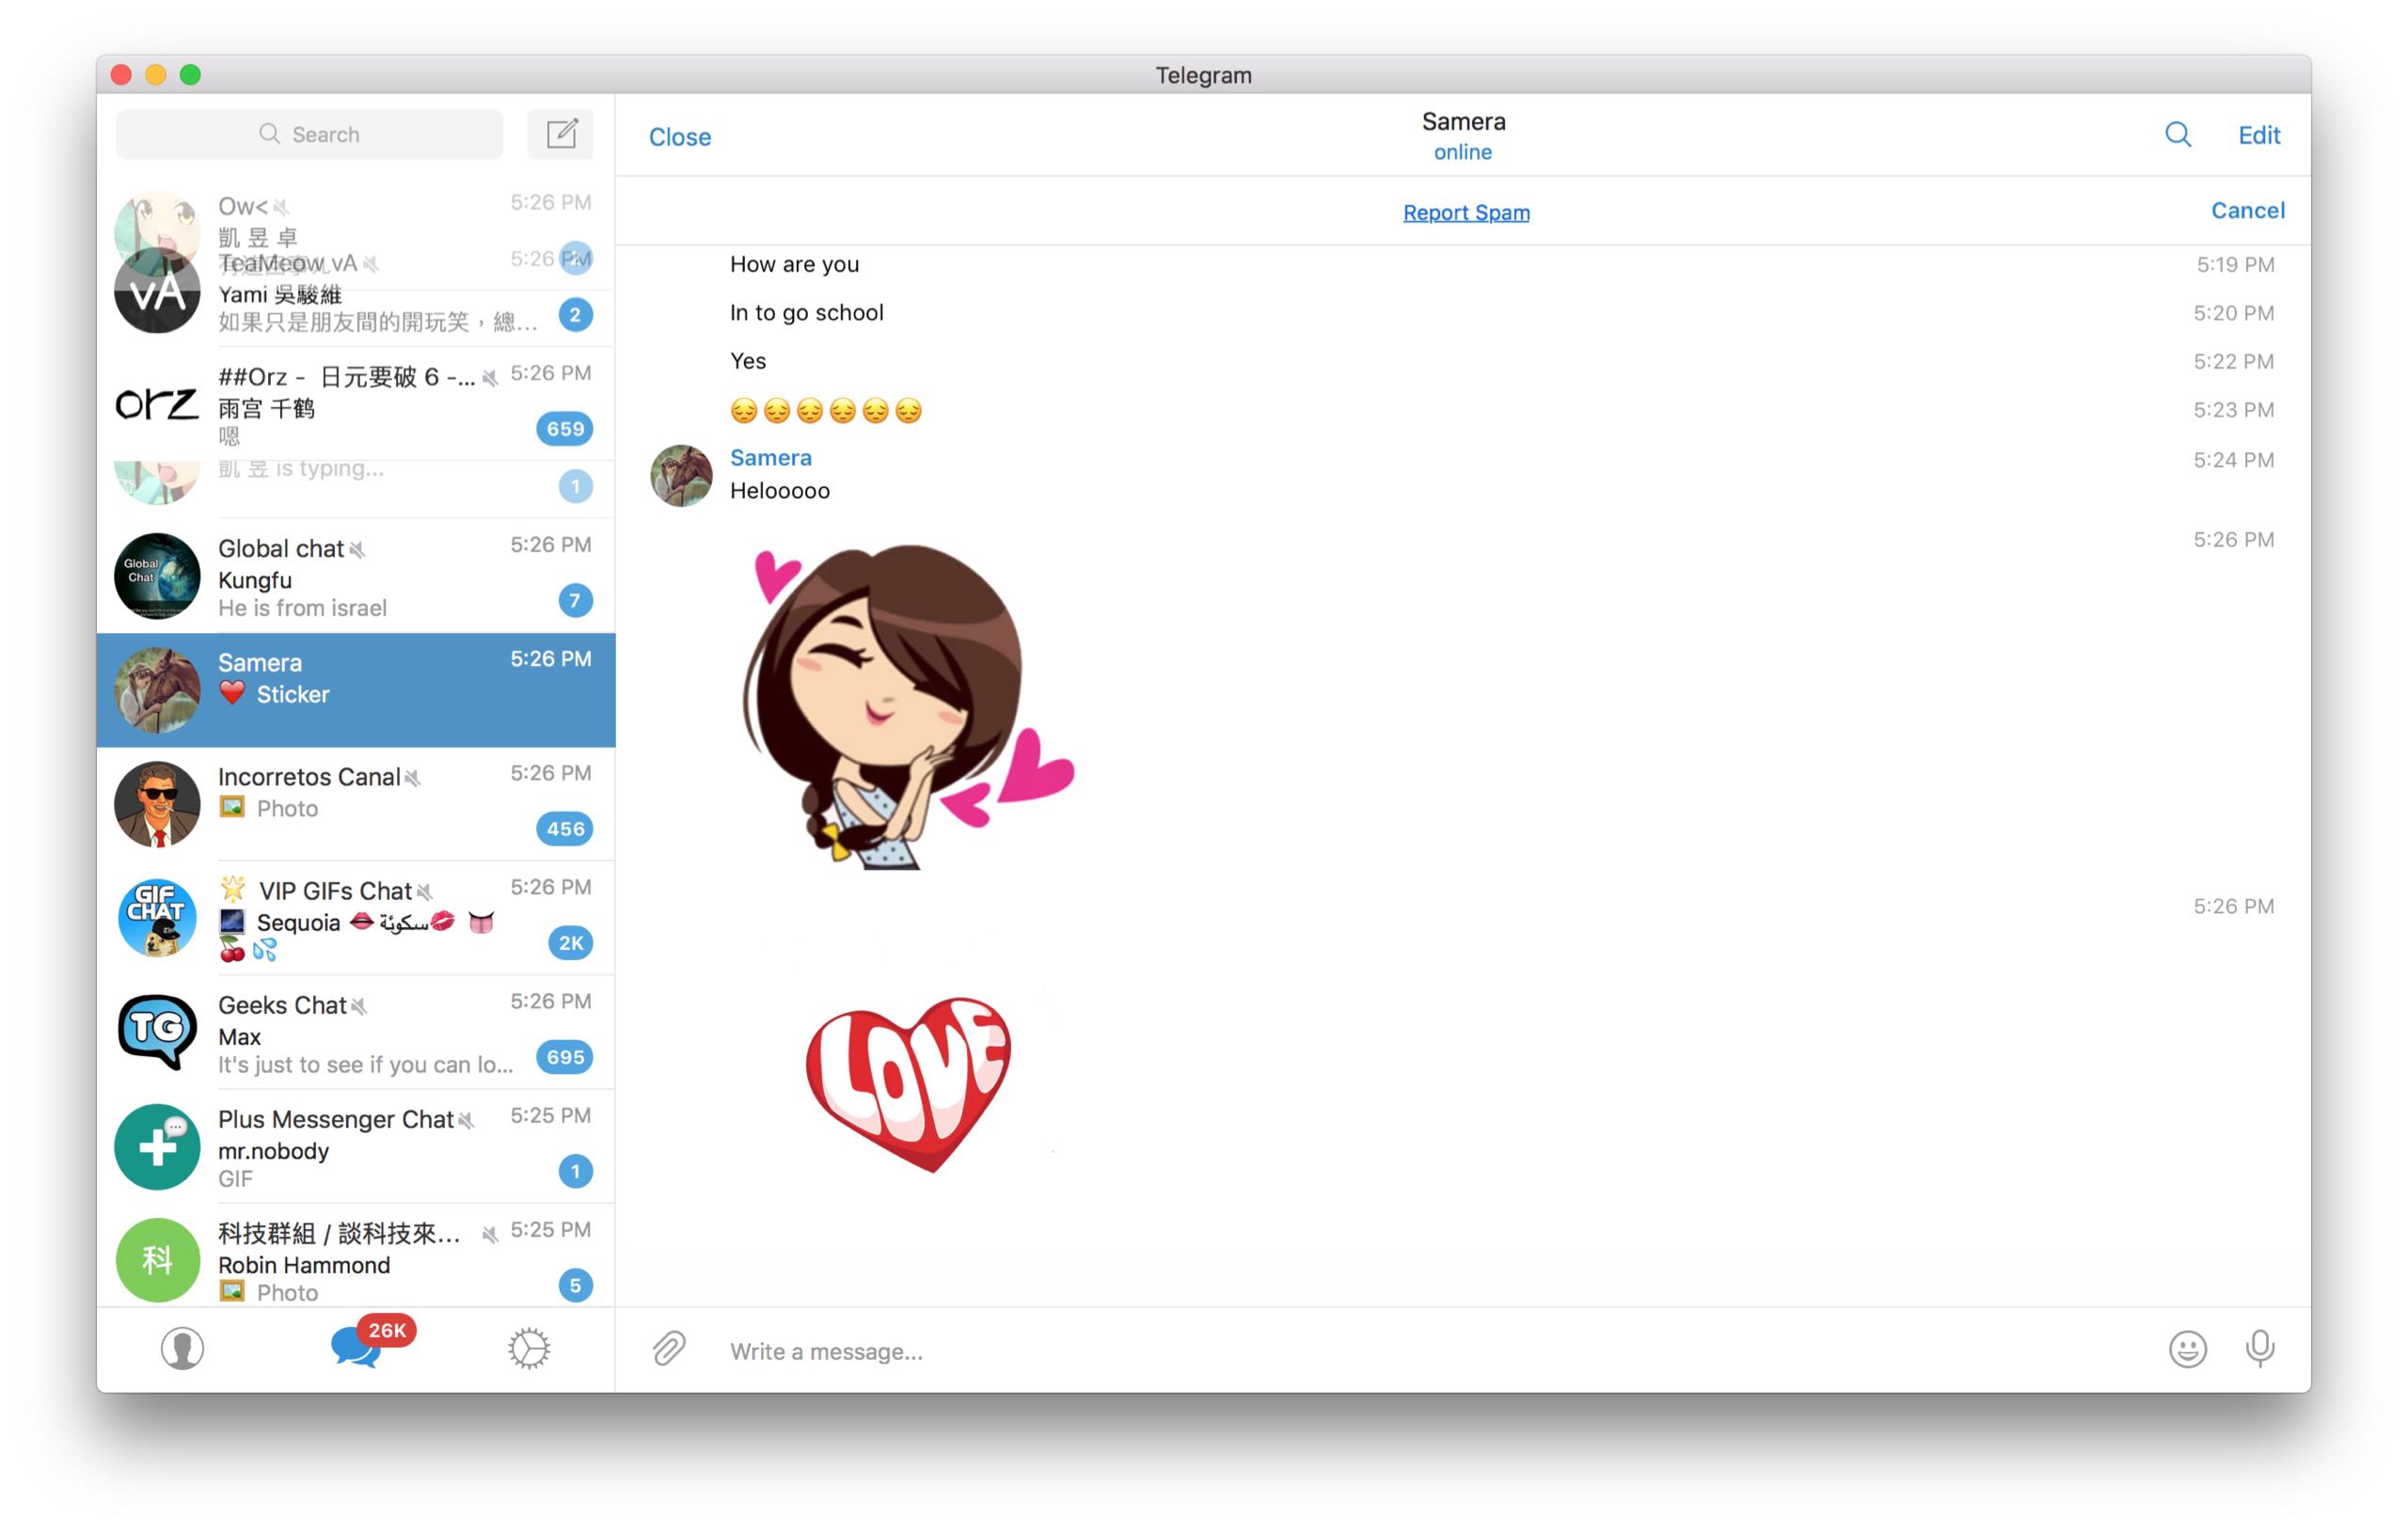
Task: Click the Samera title in chat header
Action: click(x=1463, y=121)
